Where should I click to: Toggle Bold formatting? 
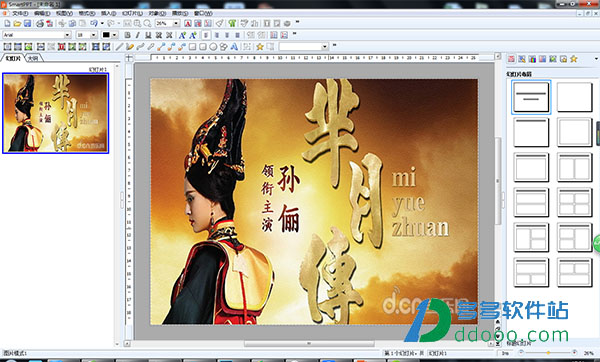(x=128, y=35)
